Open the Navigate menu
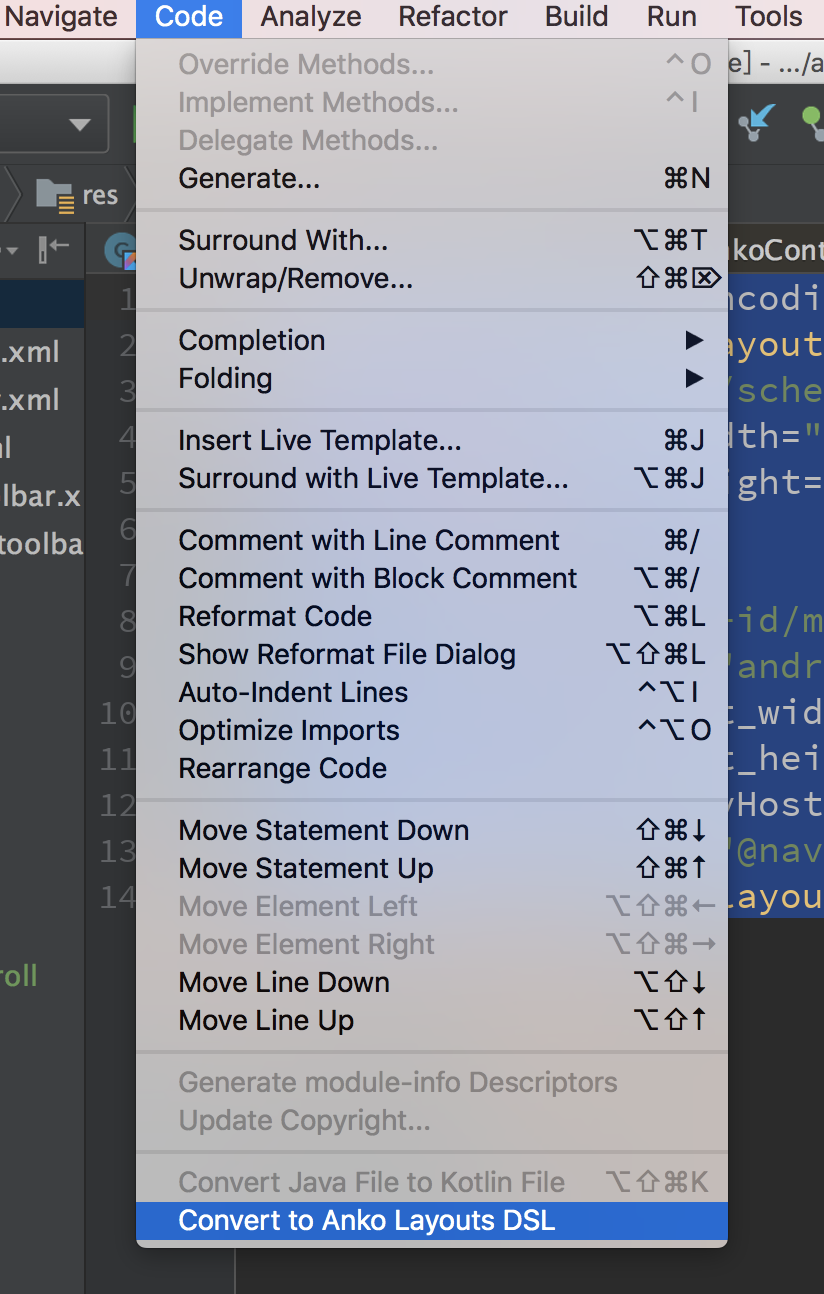The width and height of the screenshot is (824, 1294). pos(61,17)
